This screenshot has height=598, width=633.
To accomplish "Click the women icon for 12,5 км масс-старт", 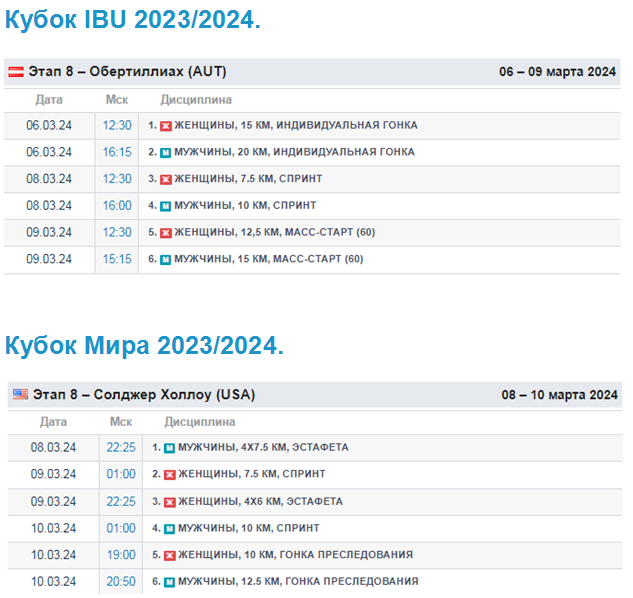I will click(166, 233).
